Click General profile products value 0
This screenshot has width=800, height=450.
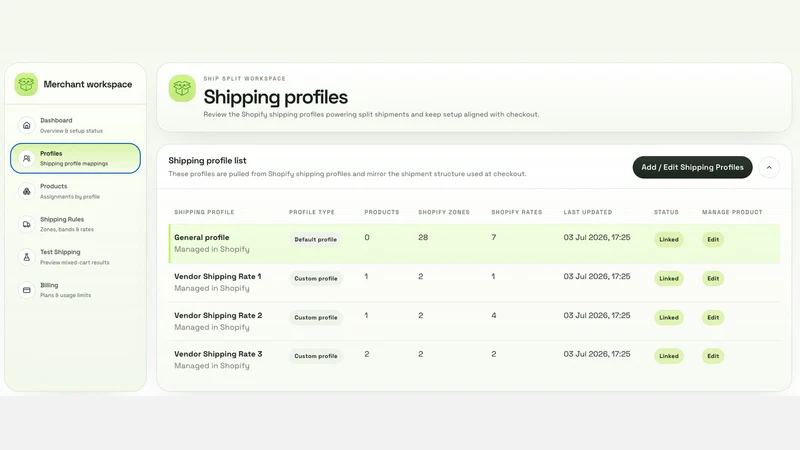click(367, 237)
